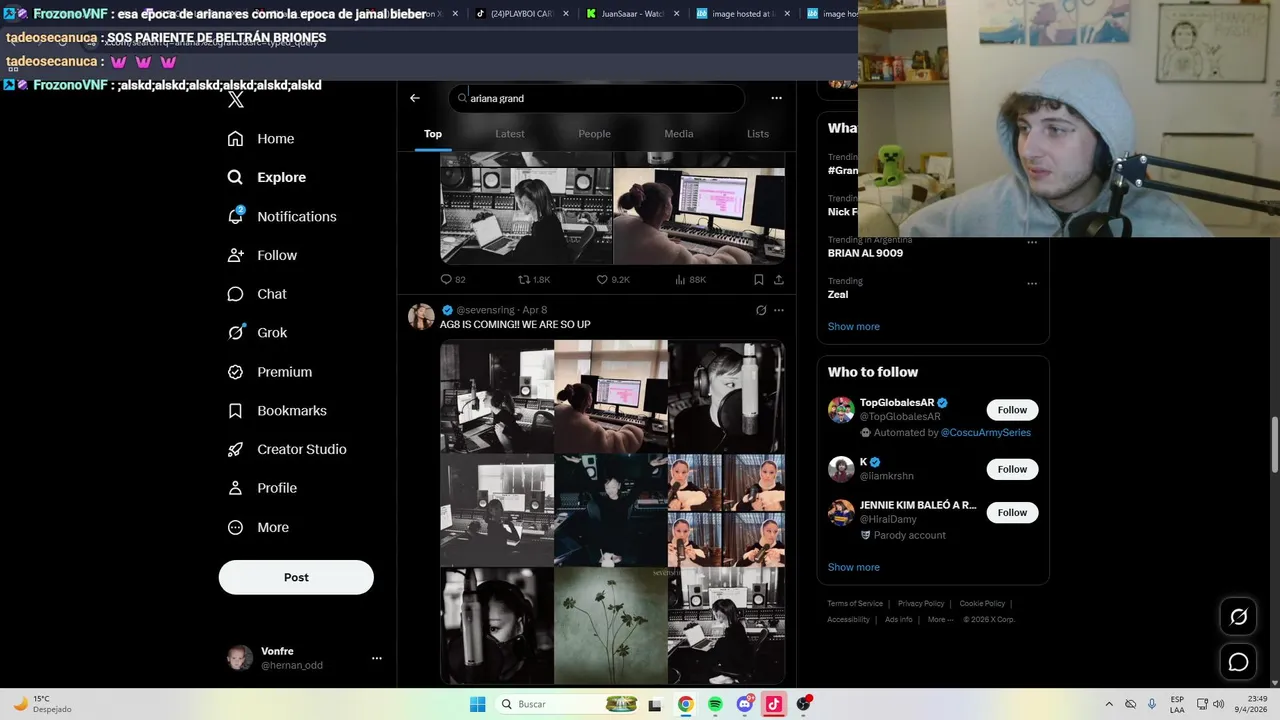Open Explore in the sidebar
Image resolution: width=1280 pixels, height=720 pixels.
[266, 177]
